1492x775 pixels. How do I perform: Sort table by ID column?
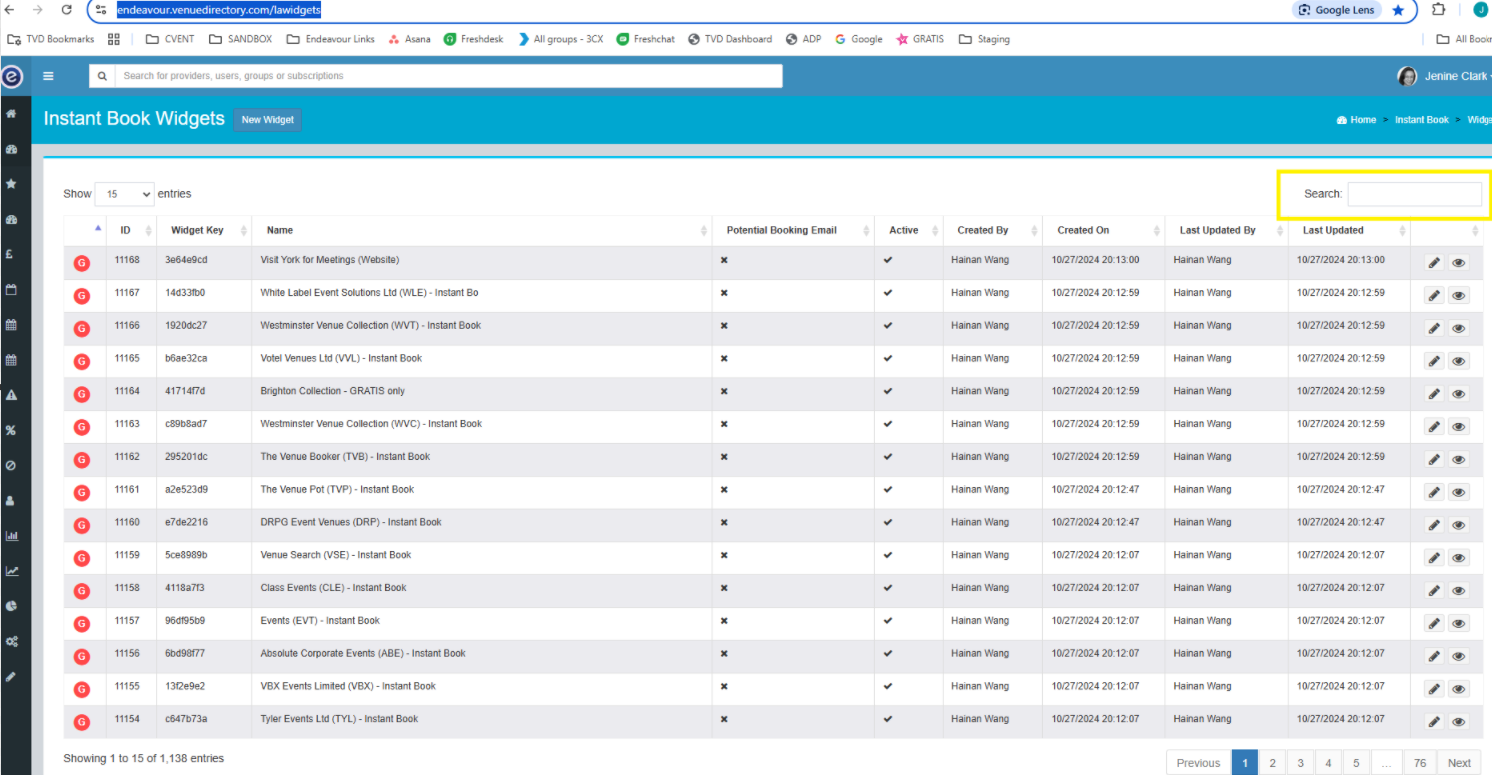pos(131,230)
